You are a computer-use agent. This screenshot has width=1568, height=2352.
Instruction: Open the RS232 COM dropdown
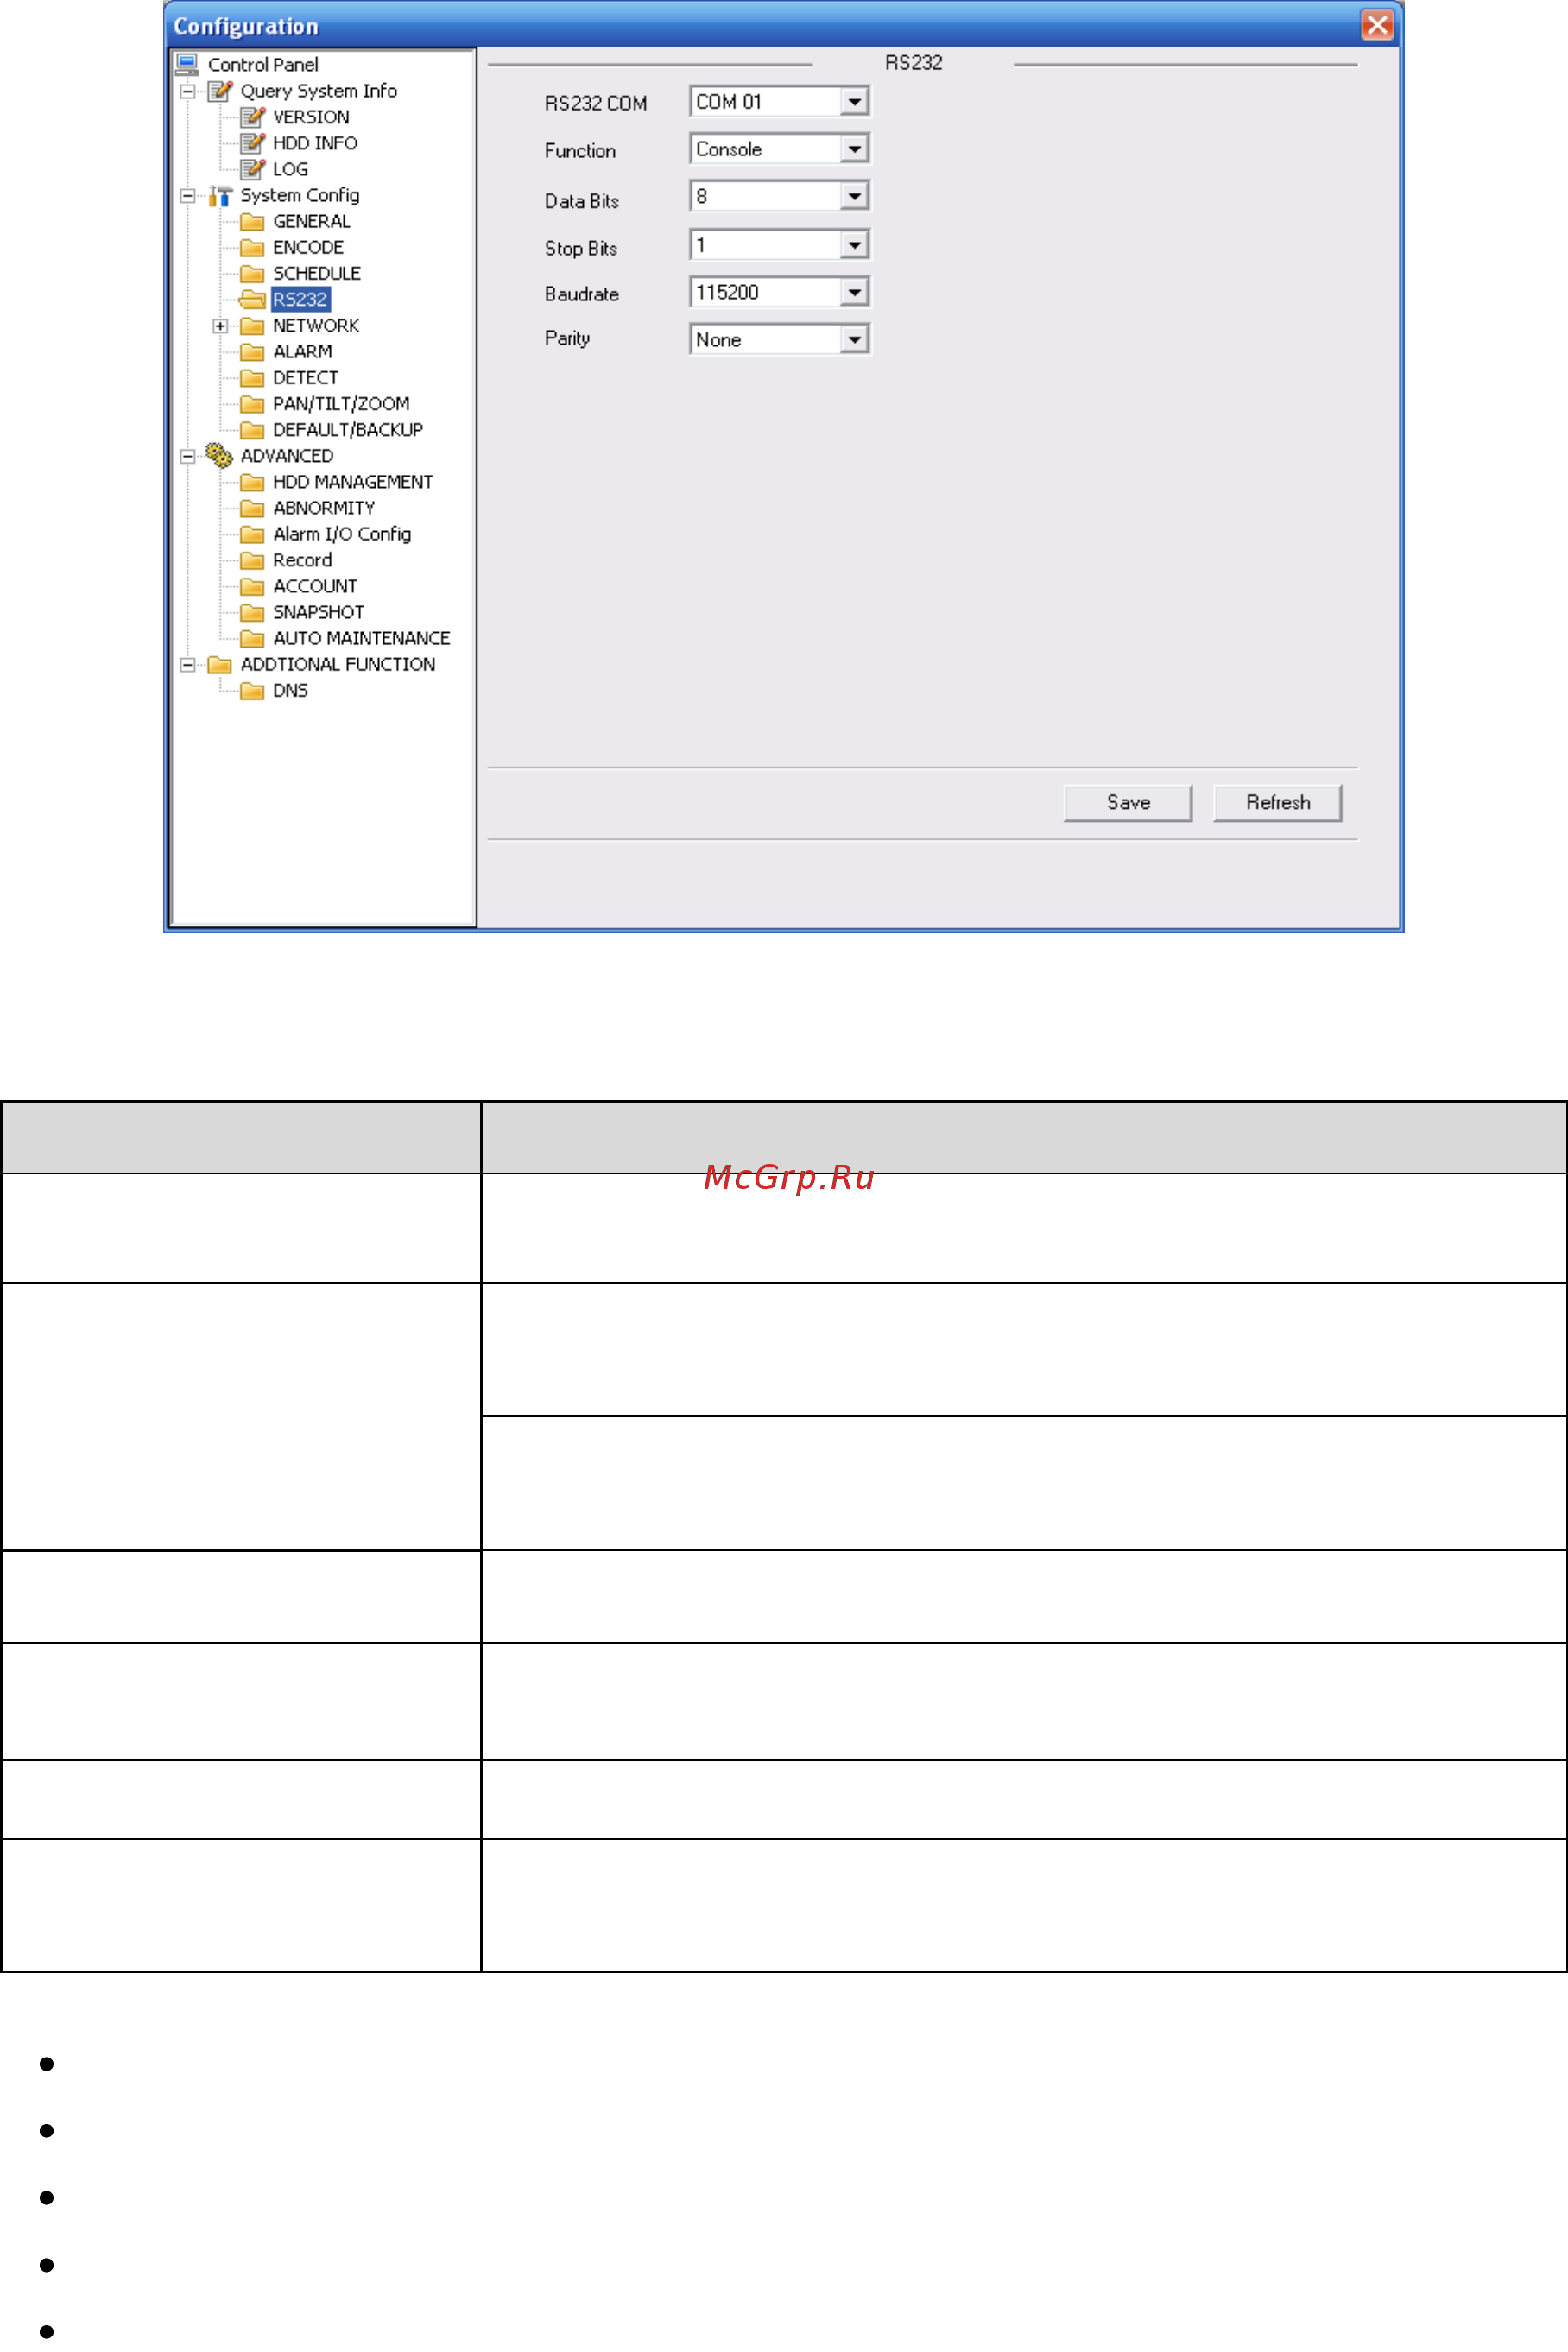click(x=853, y=102)
